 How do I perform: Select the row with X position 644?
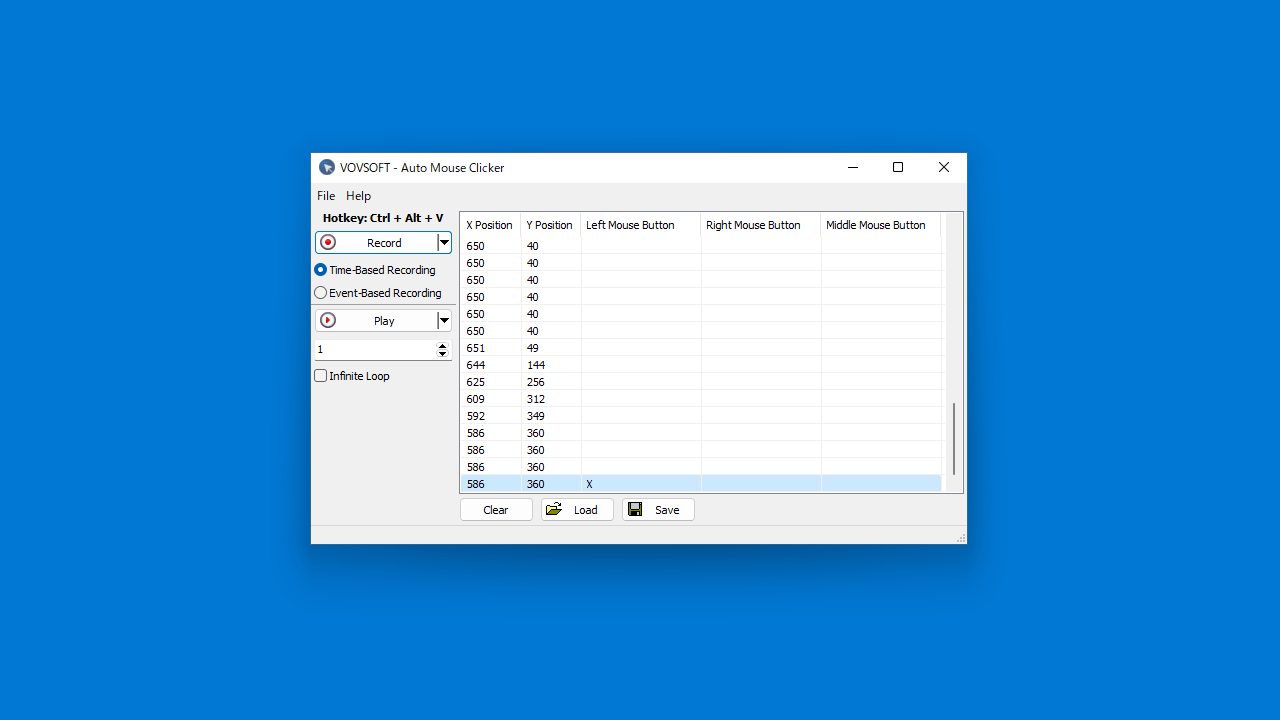701,365
